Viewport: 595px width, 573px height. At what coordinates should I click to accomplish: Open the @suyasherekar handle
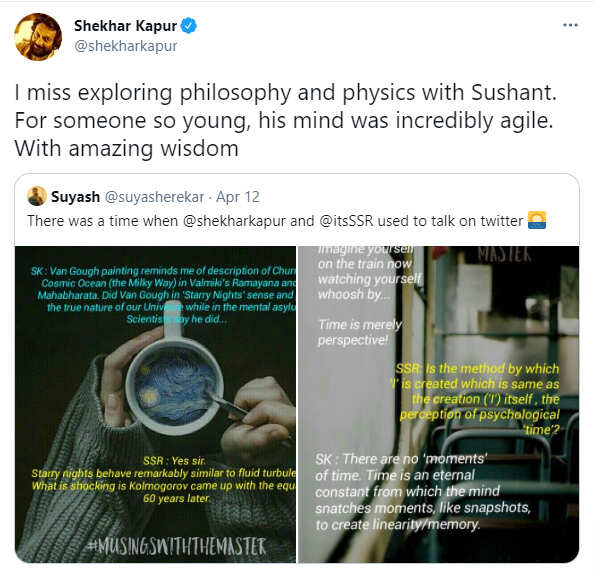[x=154, y=197]
